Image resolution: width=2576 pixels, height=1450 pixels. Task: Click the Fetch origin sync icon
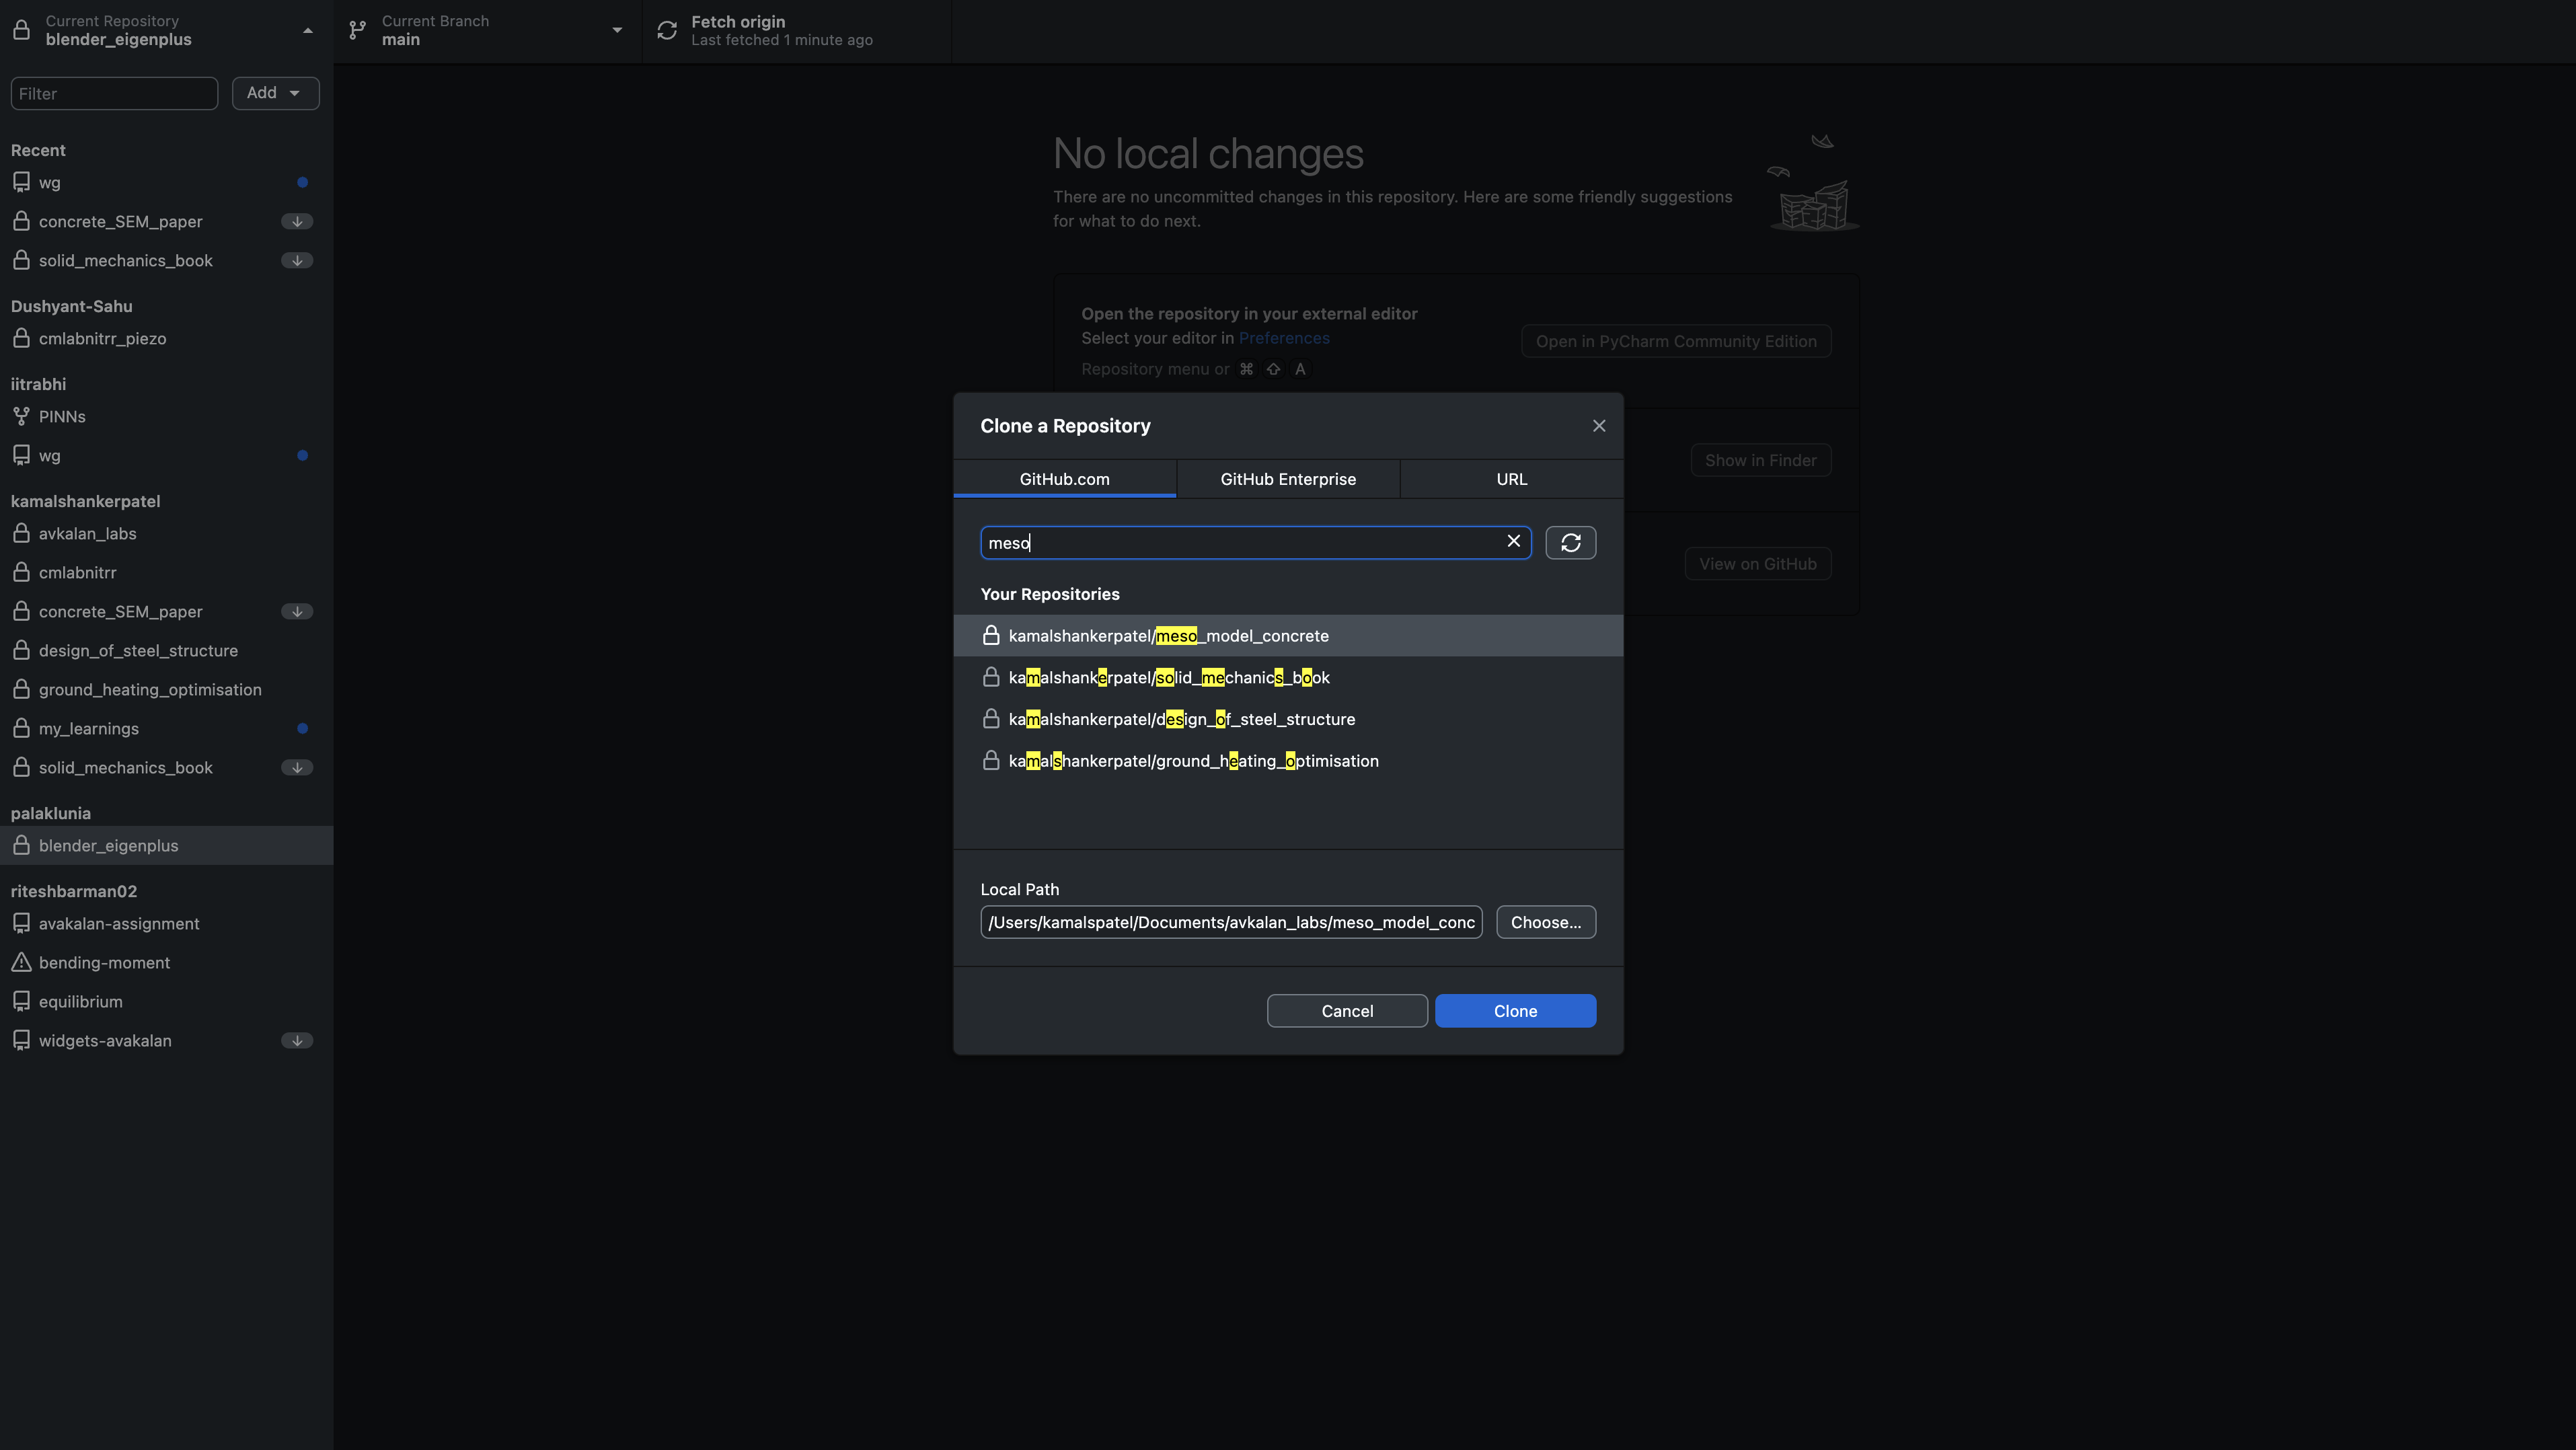pyautogui.click(x=667, y=30)
